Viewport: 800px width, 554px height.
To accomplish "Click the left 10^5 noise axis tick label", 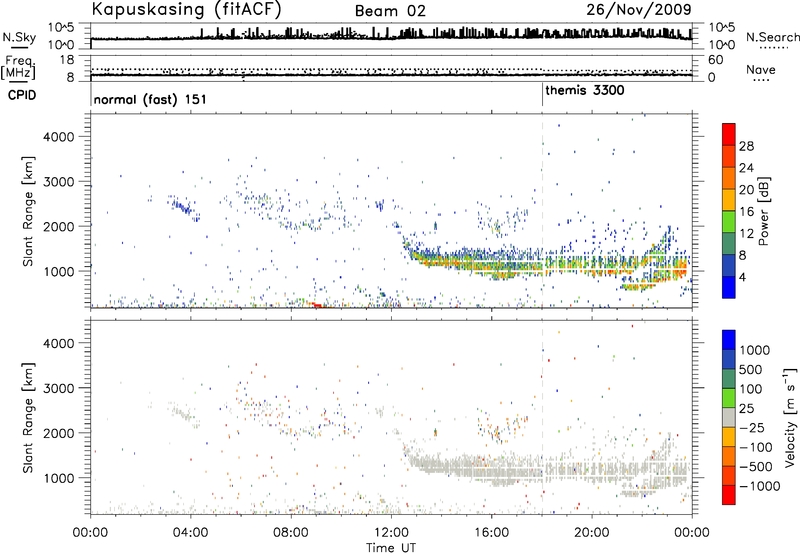I will 61,28.
